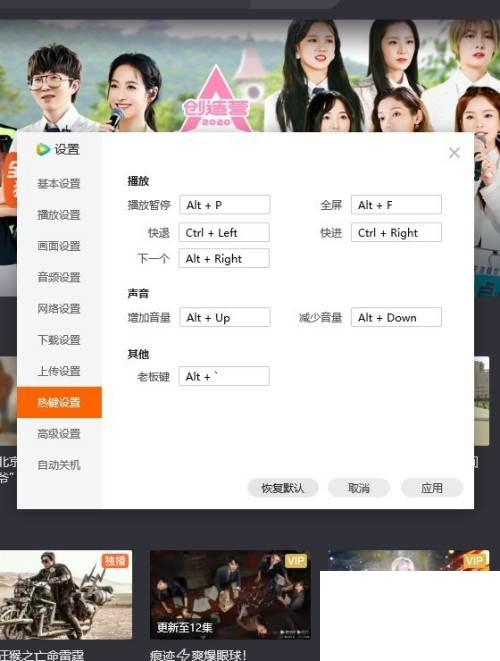The width and height of the screenshot is (500, 661).
Task: Click the 老板键 hotkey field
Action: [224, 376]
